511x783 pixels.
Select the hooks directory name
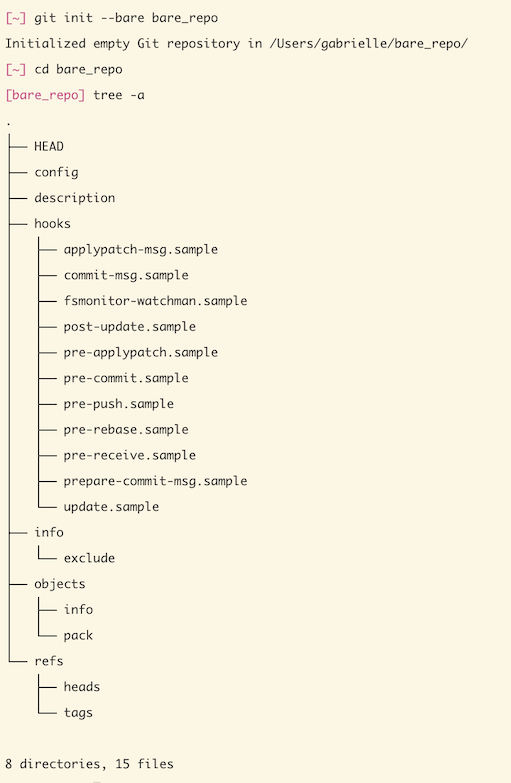(x=52, y=224)
